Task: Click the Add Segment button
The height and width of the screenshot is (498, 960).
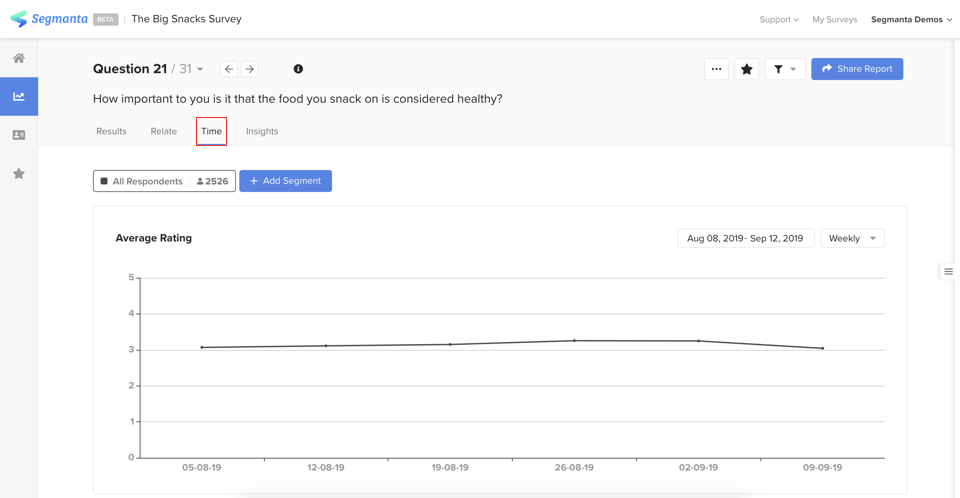Action: coord(285,181)
